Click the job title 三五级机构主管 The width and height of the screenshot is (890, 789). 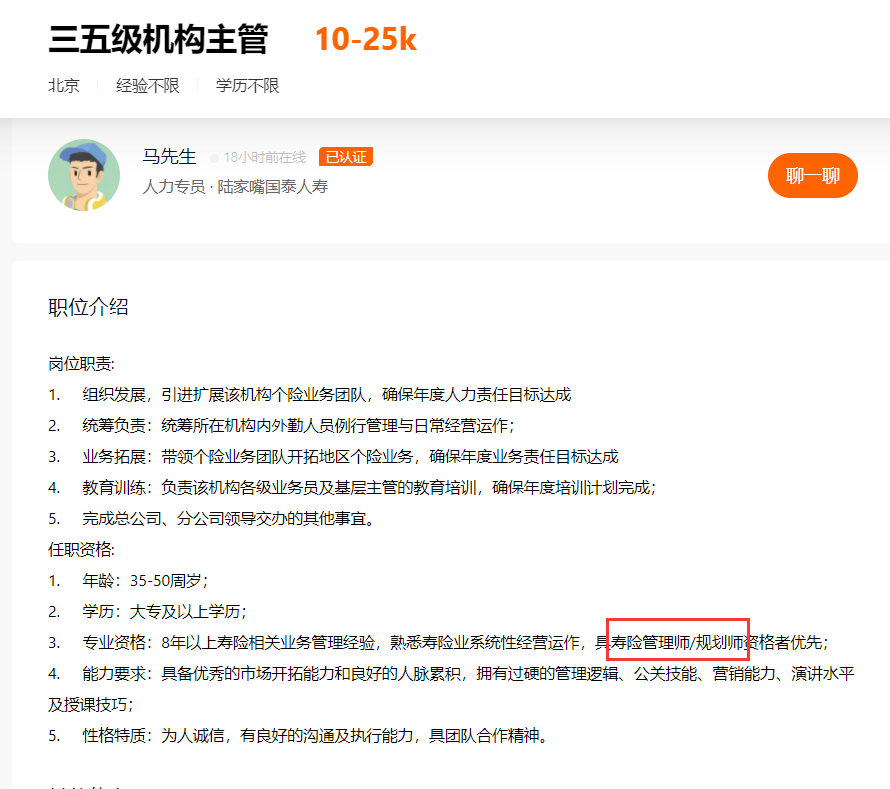[x=158, y=39]
